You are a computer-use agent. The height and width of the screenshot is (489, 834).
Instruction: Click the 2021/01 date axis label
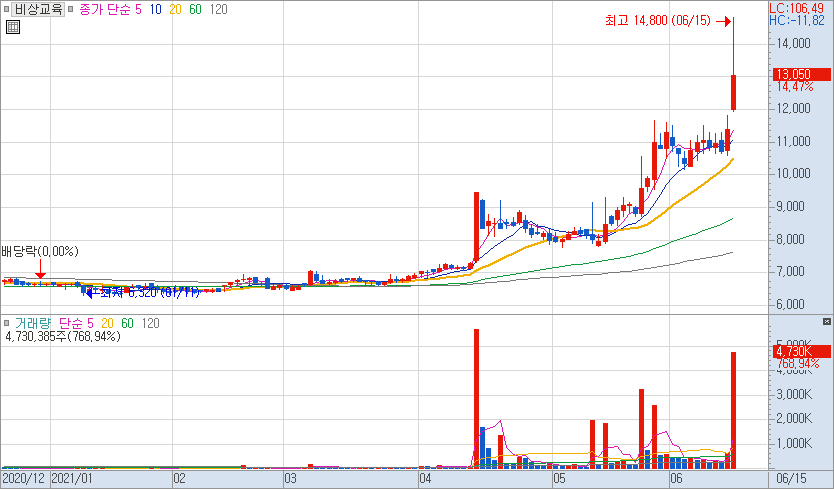click(x=71, y=478)
